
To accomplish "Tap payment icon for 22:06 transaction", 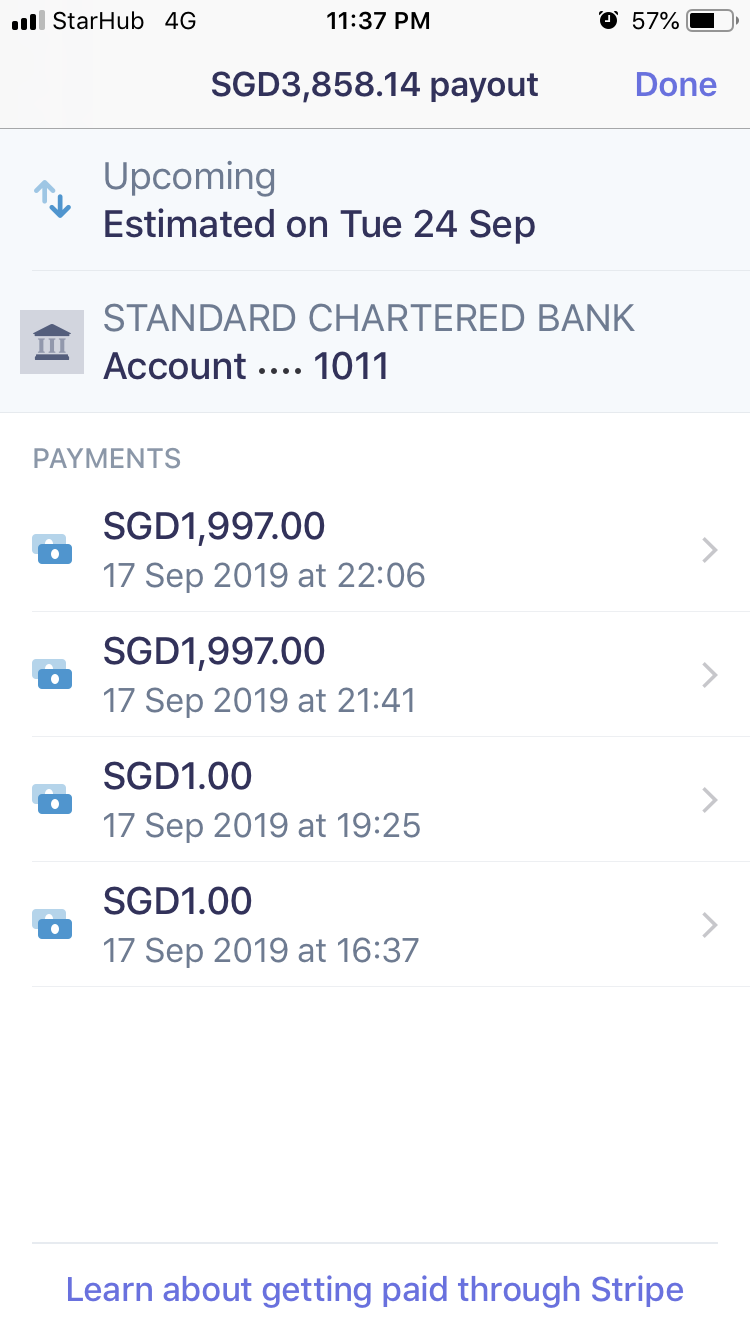I will coord(52,549).
